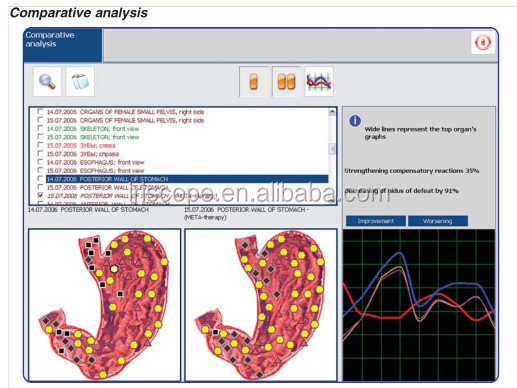Click the blue info icon

355,121
